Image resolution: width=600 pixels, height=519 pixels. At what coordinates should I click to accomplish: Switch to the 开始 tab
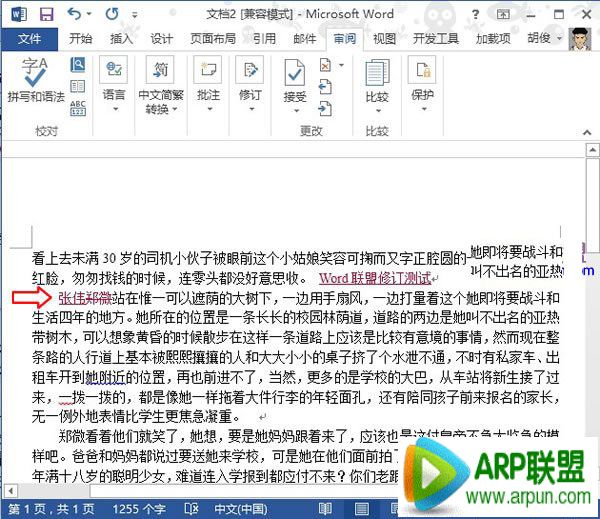click(80, 39)
